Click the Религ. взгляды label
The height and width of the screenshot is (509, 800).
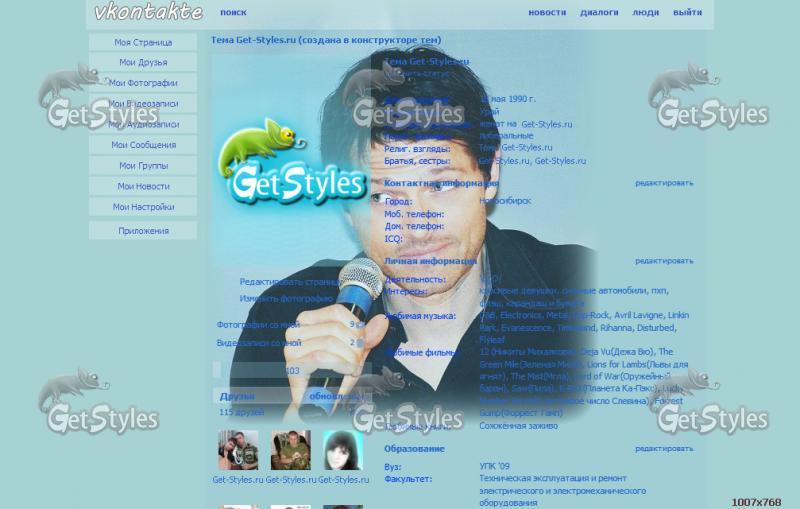417,149
